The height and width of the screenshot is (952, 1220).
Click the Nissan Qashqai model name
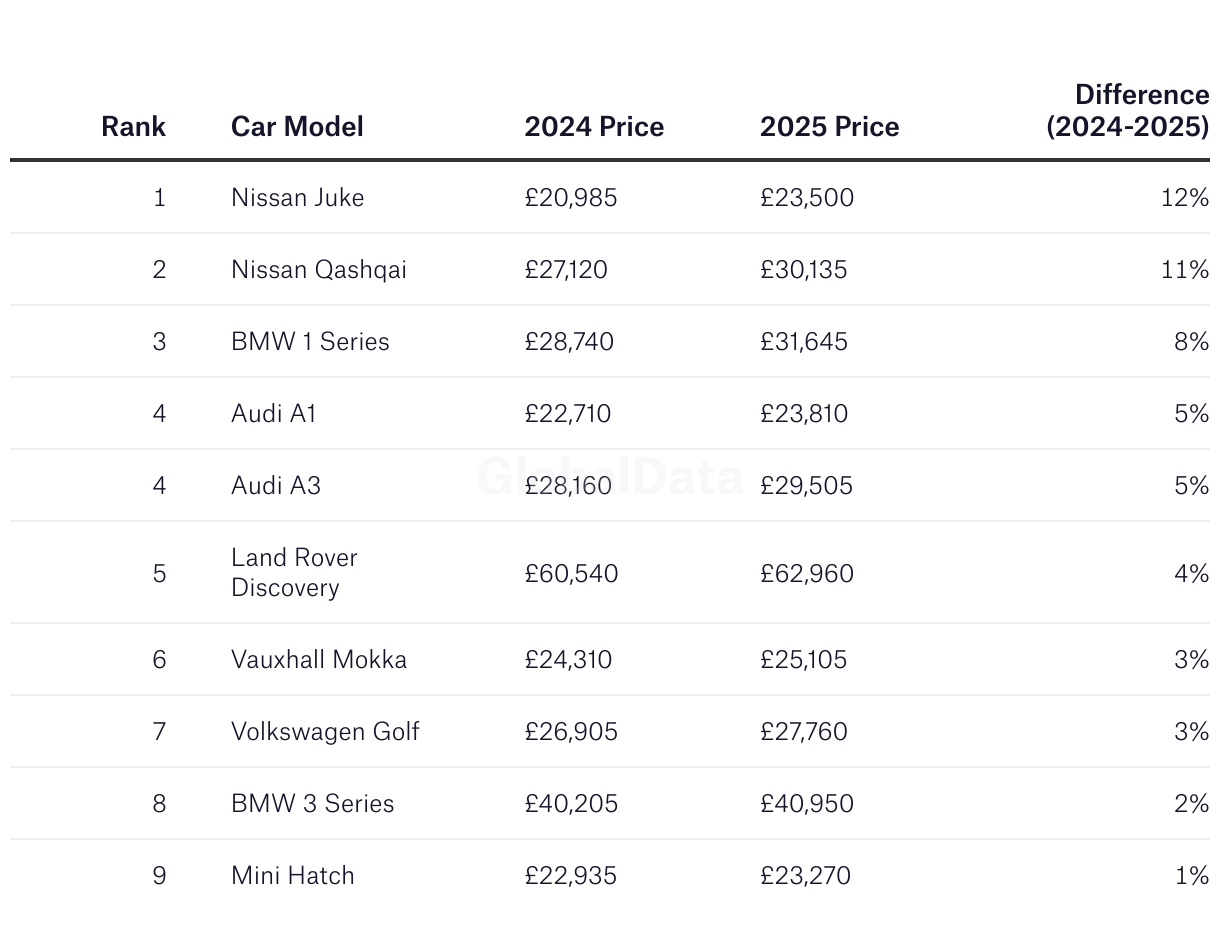tap(319, 270)
